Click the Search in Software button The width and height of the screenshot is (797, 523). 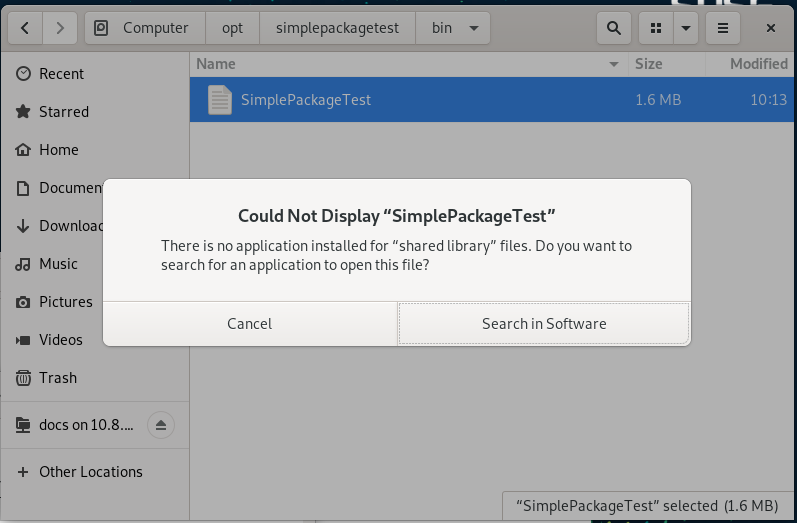click(544, 323)
